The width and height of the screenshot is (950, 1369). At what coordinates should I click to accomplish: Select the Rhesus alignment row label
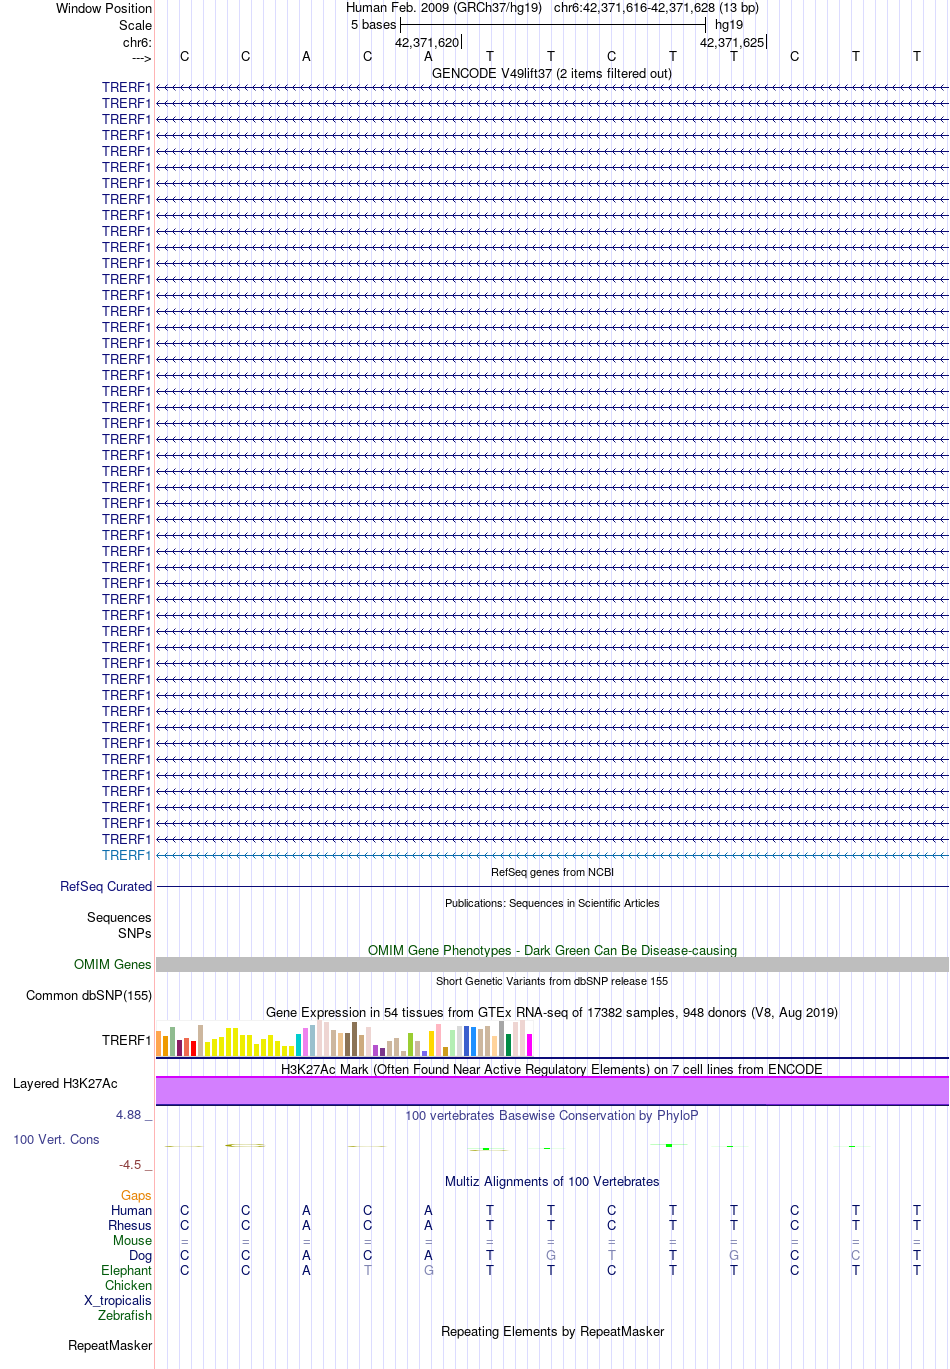click(130, 1225)
